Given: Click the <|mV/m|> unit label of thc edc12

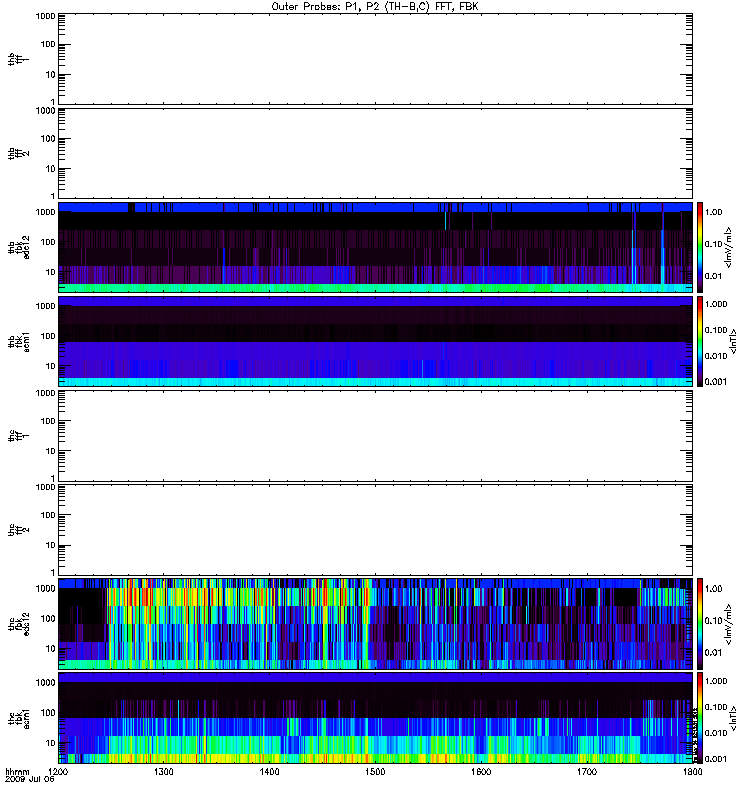Looking at the screenshot, I should tap(728, 624).
